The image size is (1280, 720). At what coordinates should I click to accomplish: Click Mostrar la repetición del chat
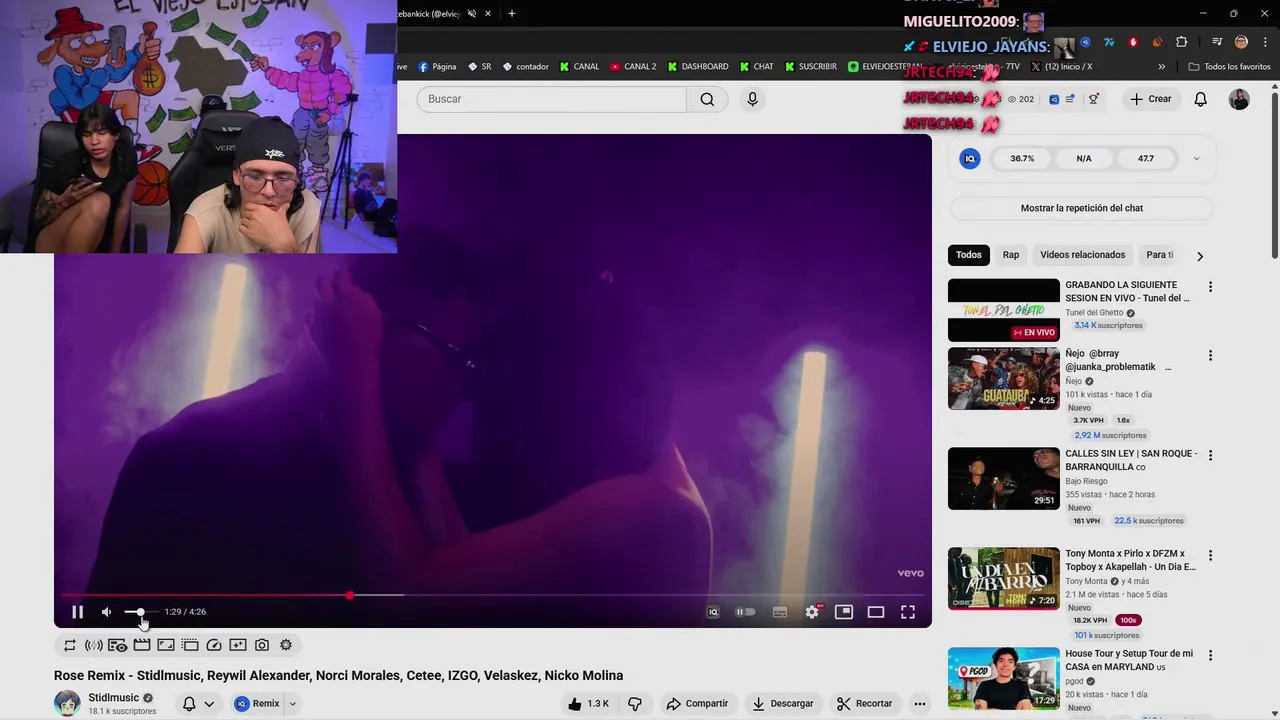1082,208
